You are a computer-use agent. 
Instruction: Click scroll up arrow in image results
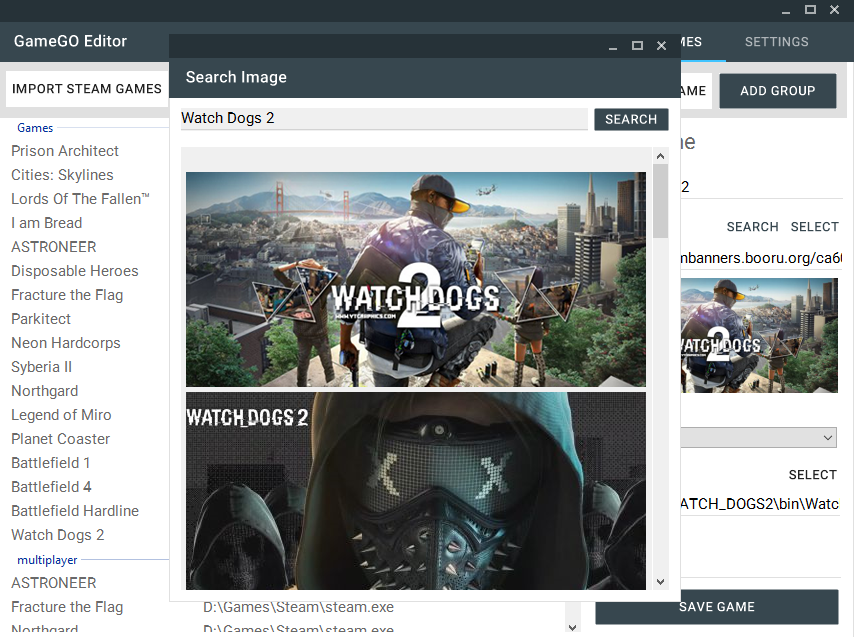click(x=660, y=156)
